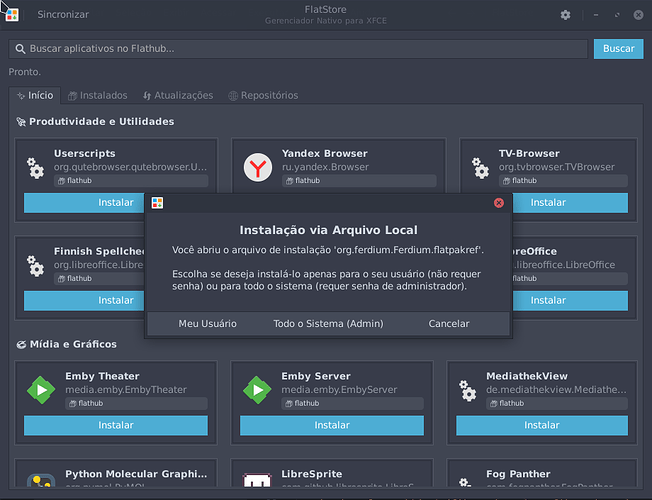Image resolution: width=652 pixels, height=500 pixels.
Task: Click flathub badge under Emby Theater
Action: pos(136,403)
